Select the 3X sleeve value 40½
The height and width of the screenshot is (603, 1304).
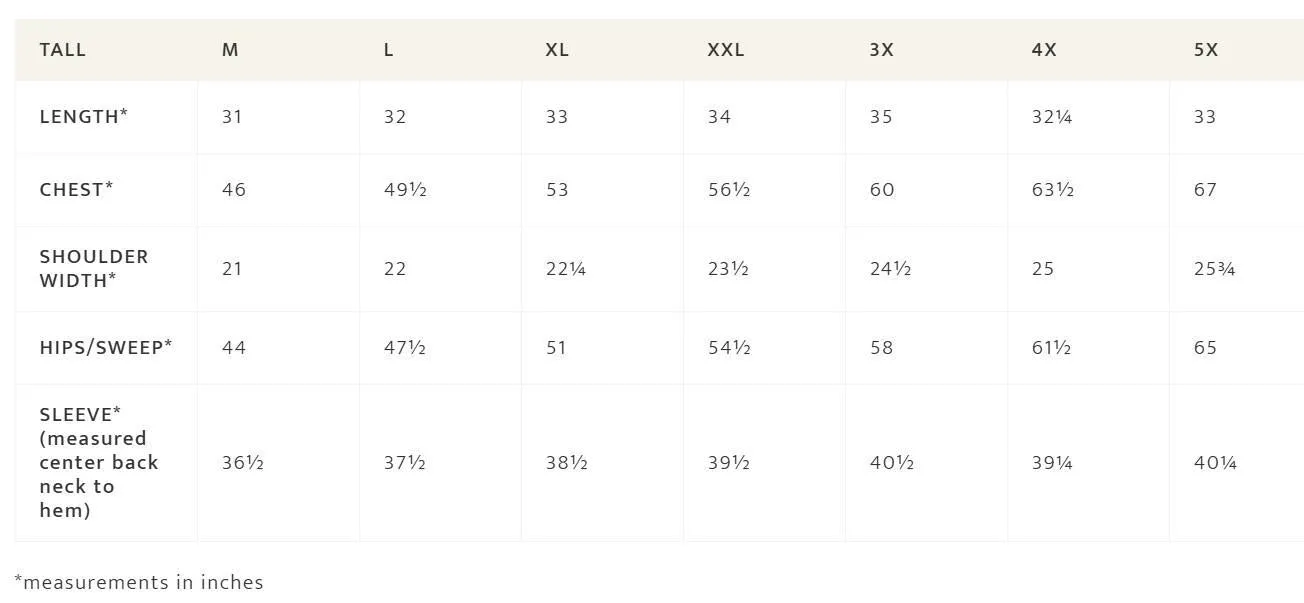click(x=891, y=462)
